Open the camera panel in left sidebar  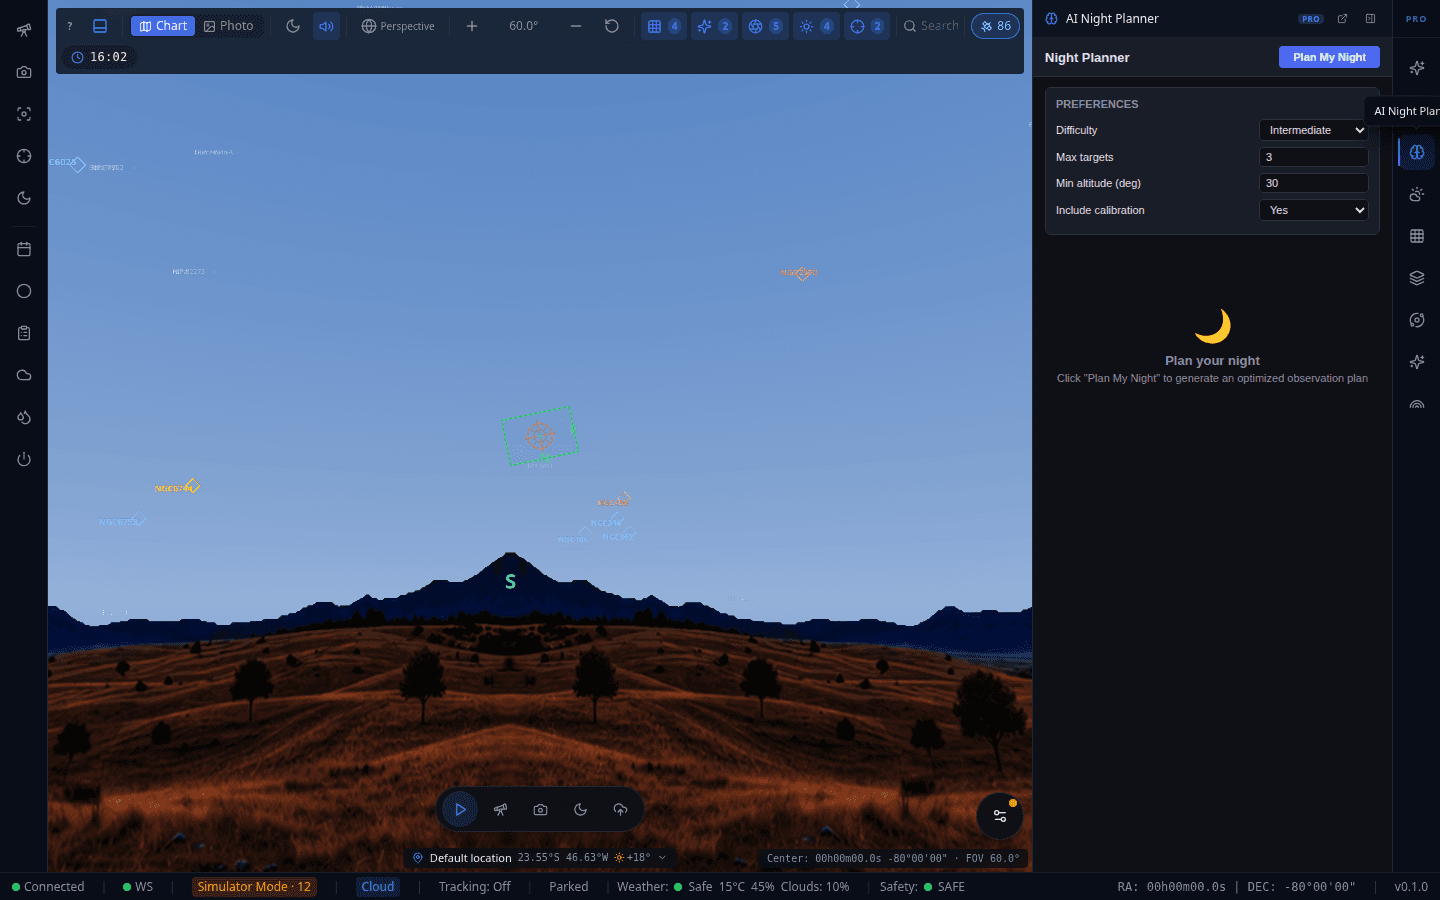[x=24, y=72]
